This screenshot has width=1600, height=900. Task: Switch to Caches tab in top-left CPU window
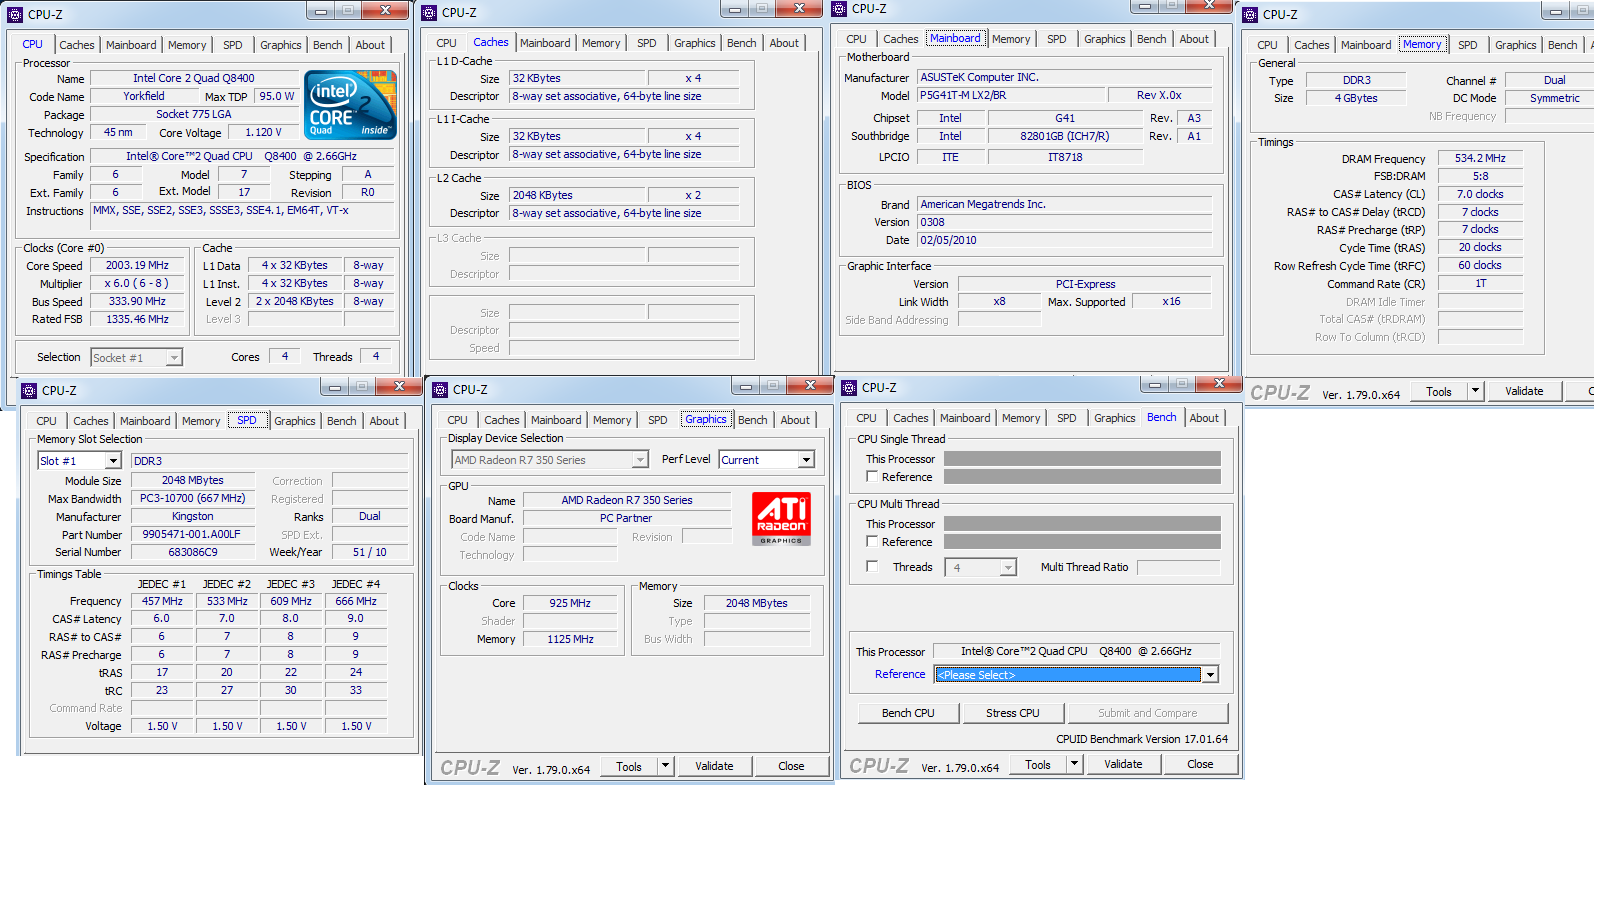(76, 45)
